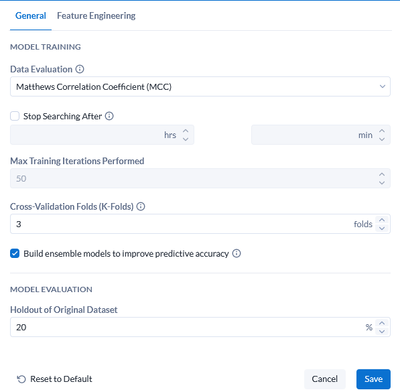Click the hours stepper up arrow
400x390 pixels.
click(186, 131)
